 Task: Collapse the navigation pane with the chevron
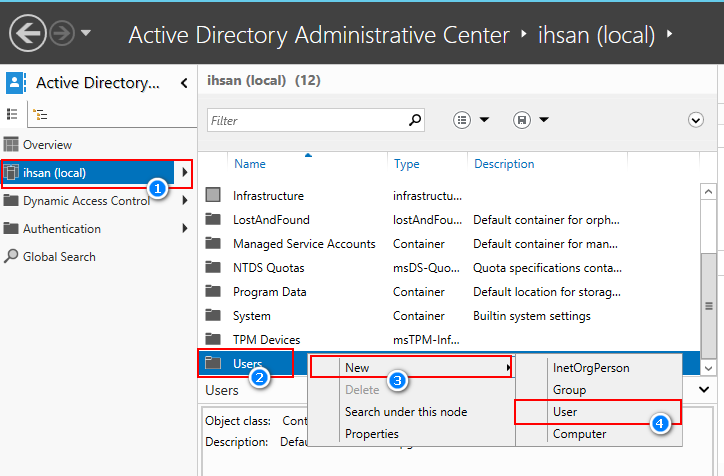click(x=184, y=83)
